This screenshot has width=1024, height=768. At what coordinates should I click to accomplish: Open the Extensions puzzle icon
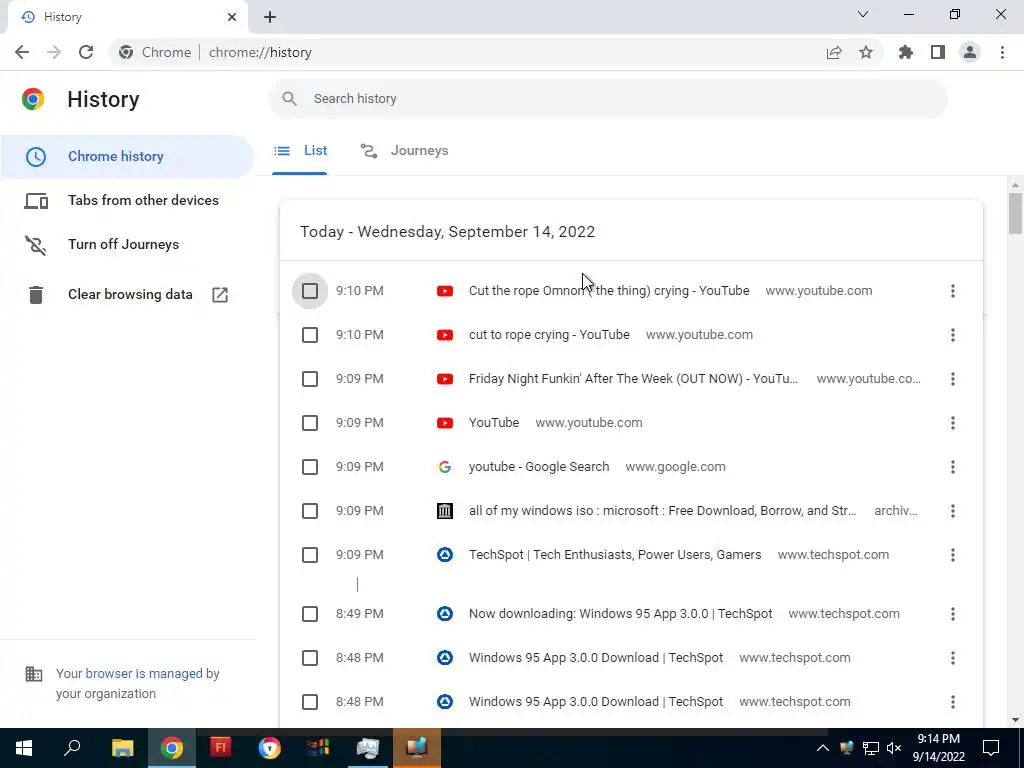point(906,52)
